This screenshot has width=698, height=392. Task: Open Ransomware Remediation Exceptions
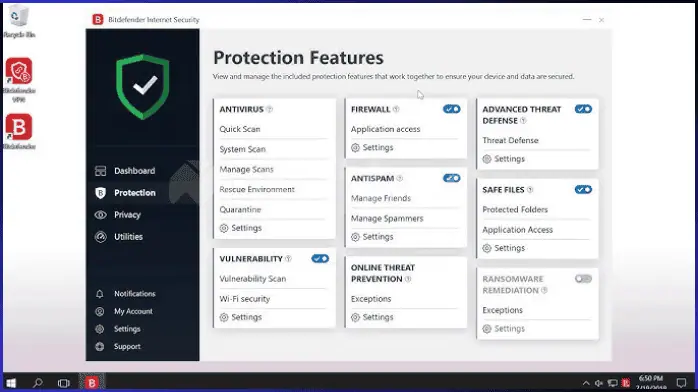pos(502,310)
